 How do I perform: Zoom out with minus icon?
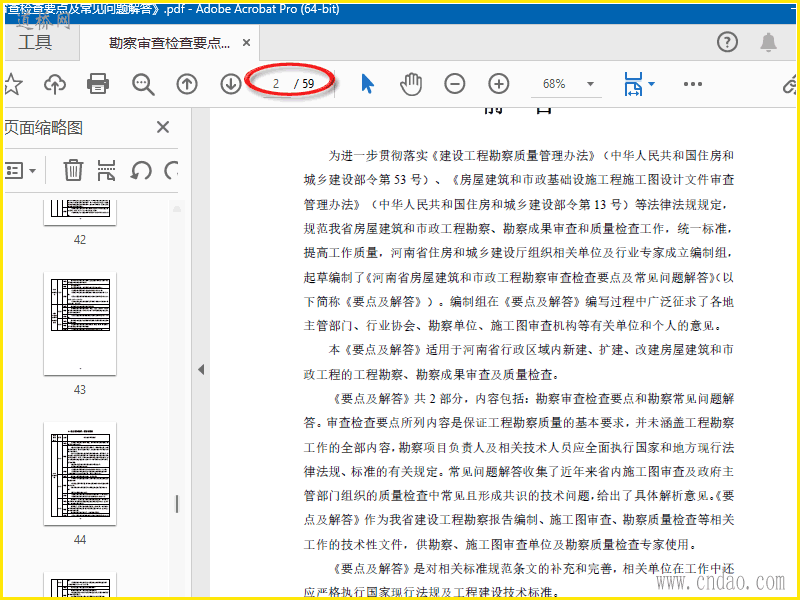tap(454, 84)
